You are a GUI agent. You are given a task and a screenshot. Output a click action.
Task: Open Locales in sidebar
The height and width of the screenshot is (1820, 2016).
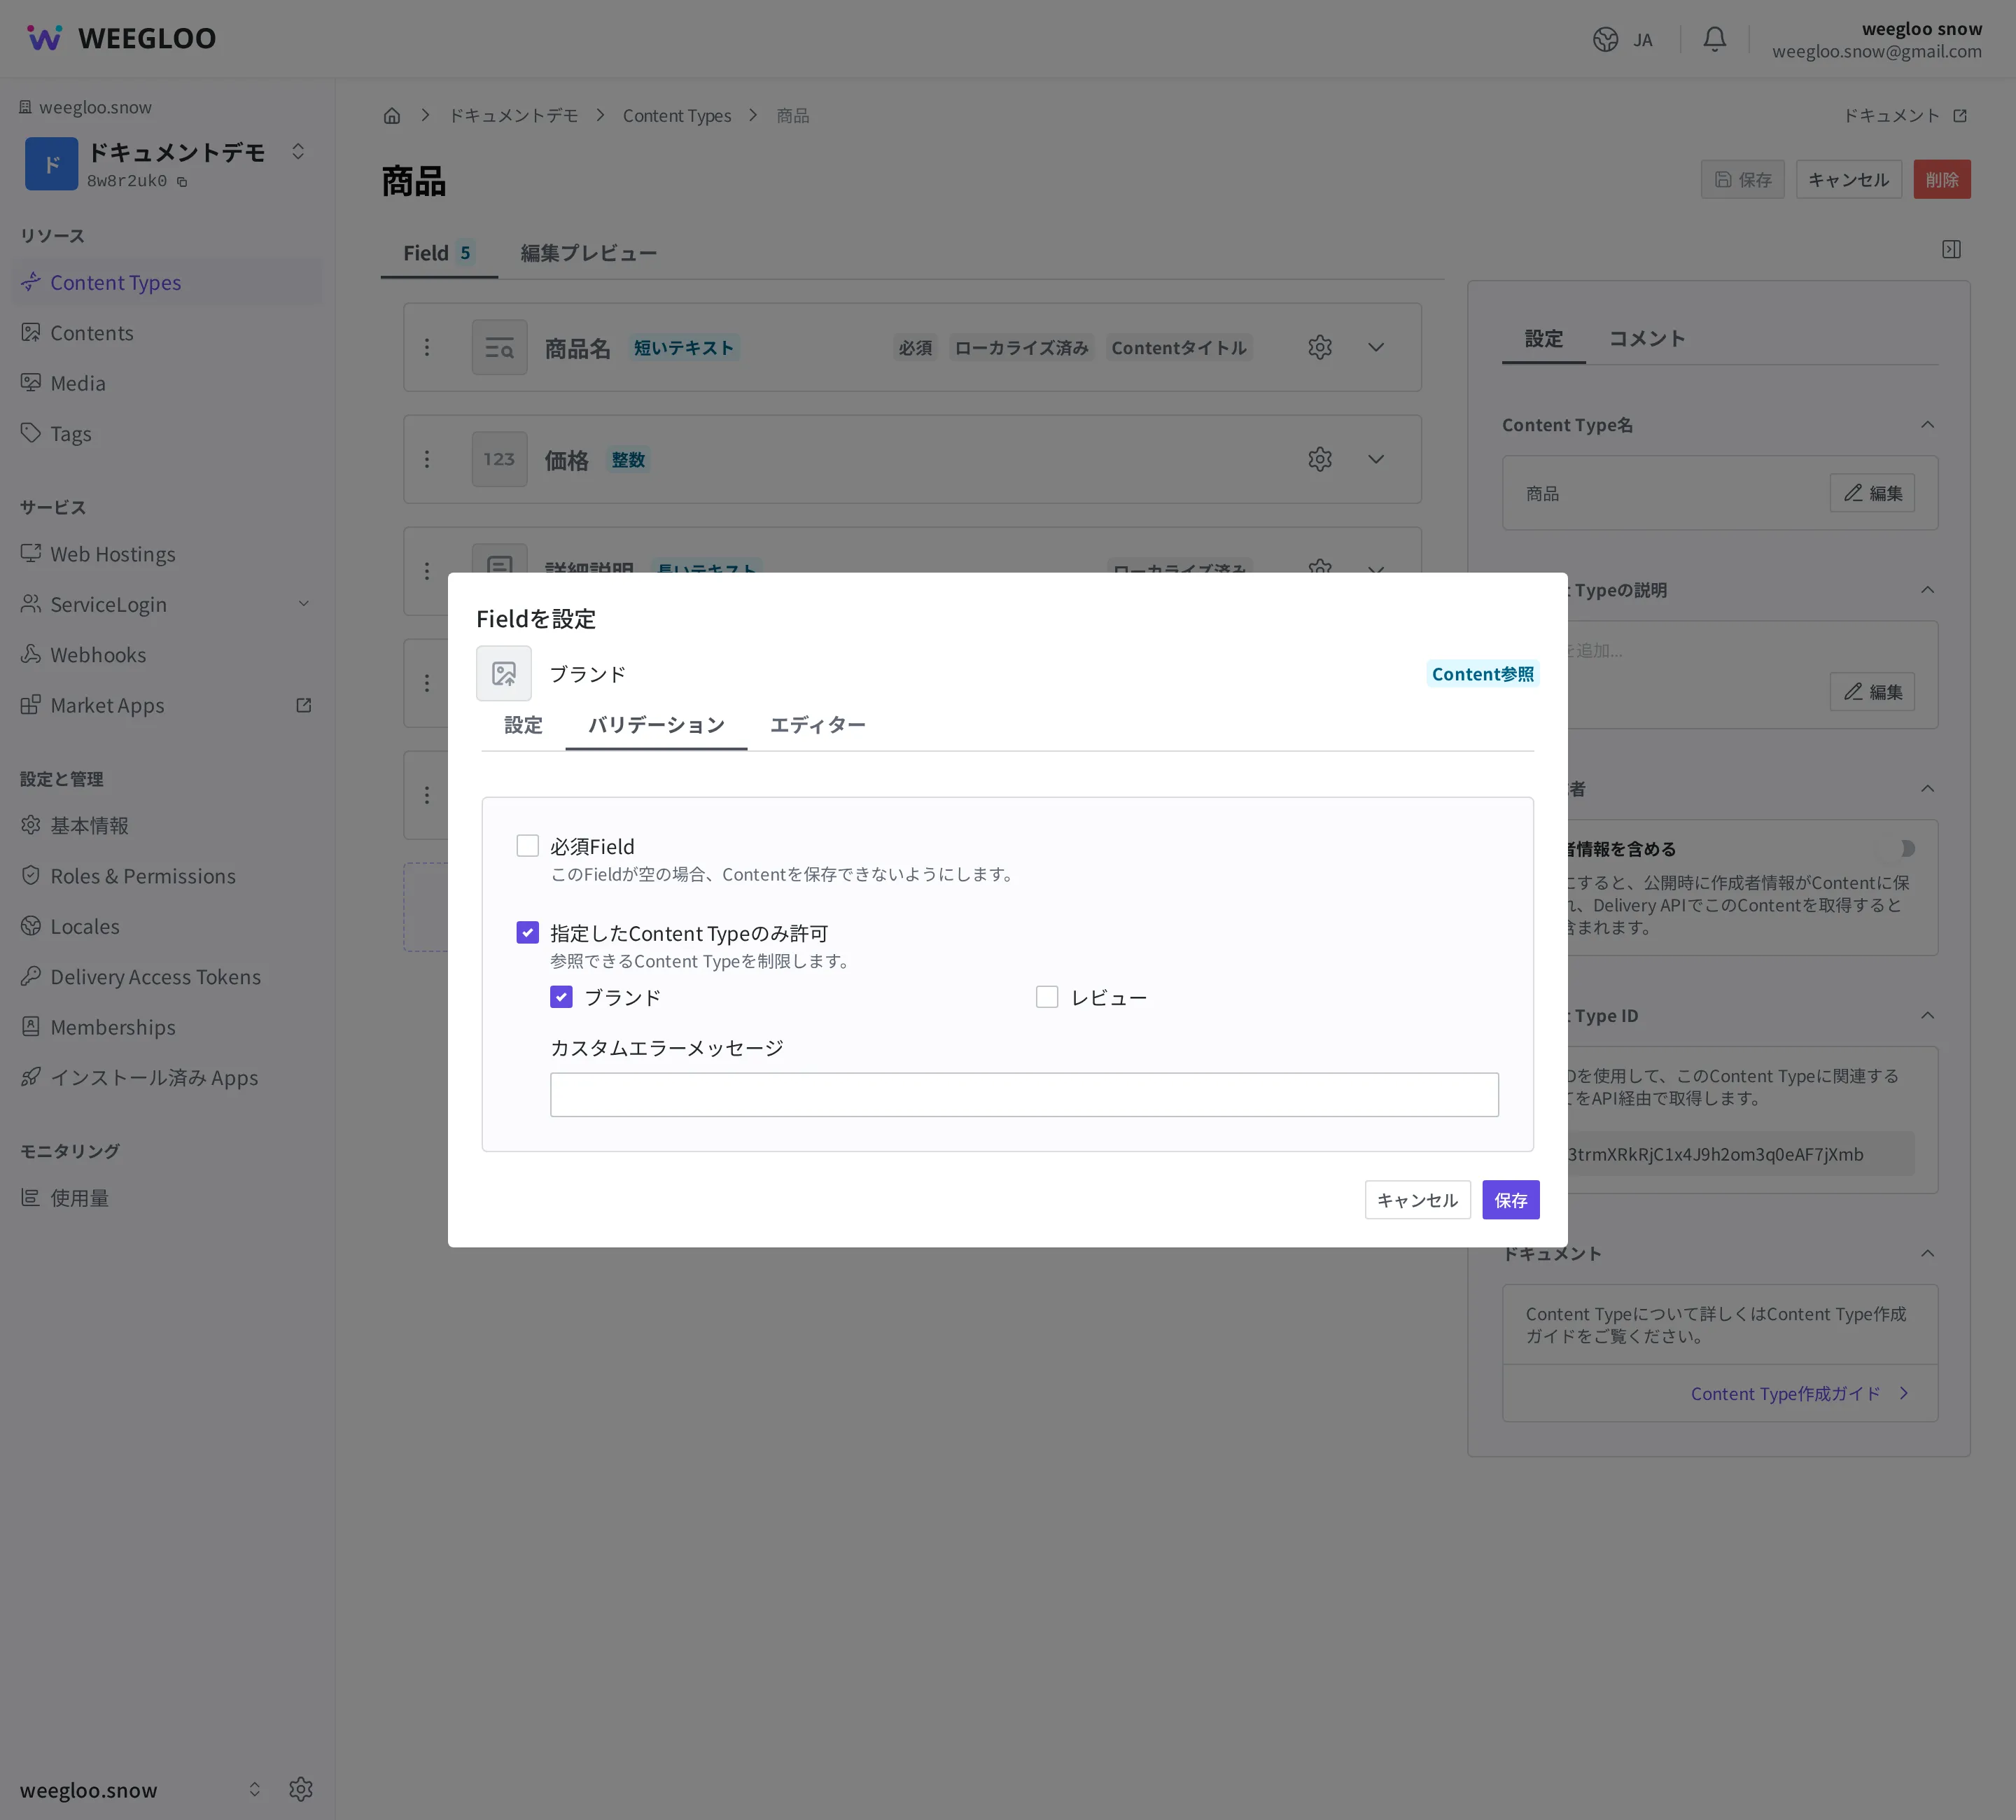coord(167,926)
